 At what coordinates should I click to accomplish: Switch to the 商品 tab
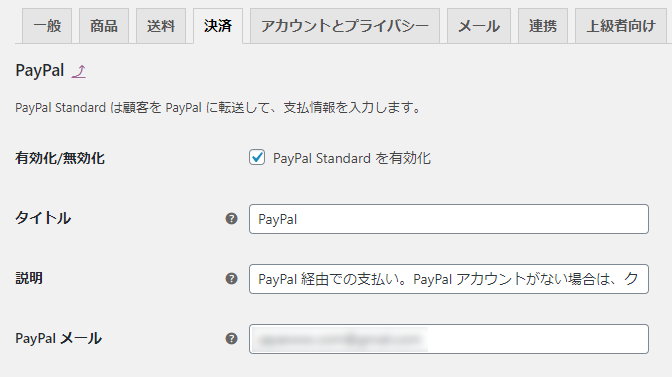coord(104,26)
